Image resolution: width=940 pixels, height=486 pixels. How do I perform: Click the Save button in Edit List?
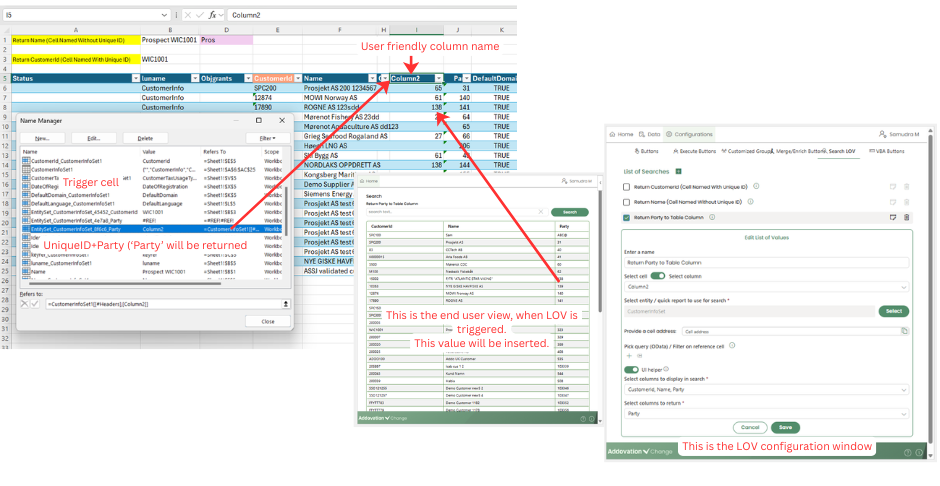pyautogui.click(x=785, y=427)
